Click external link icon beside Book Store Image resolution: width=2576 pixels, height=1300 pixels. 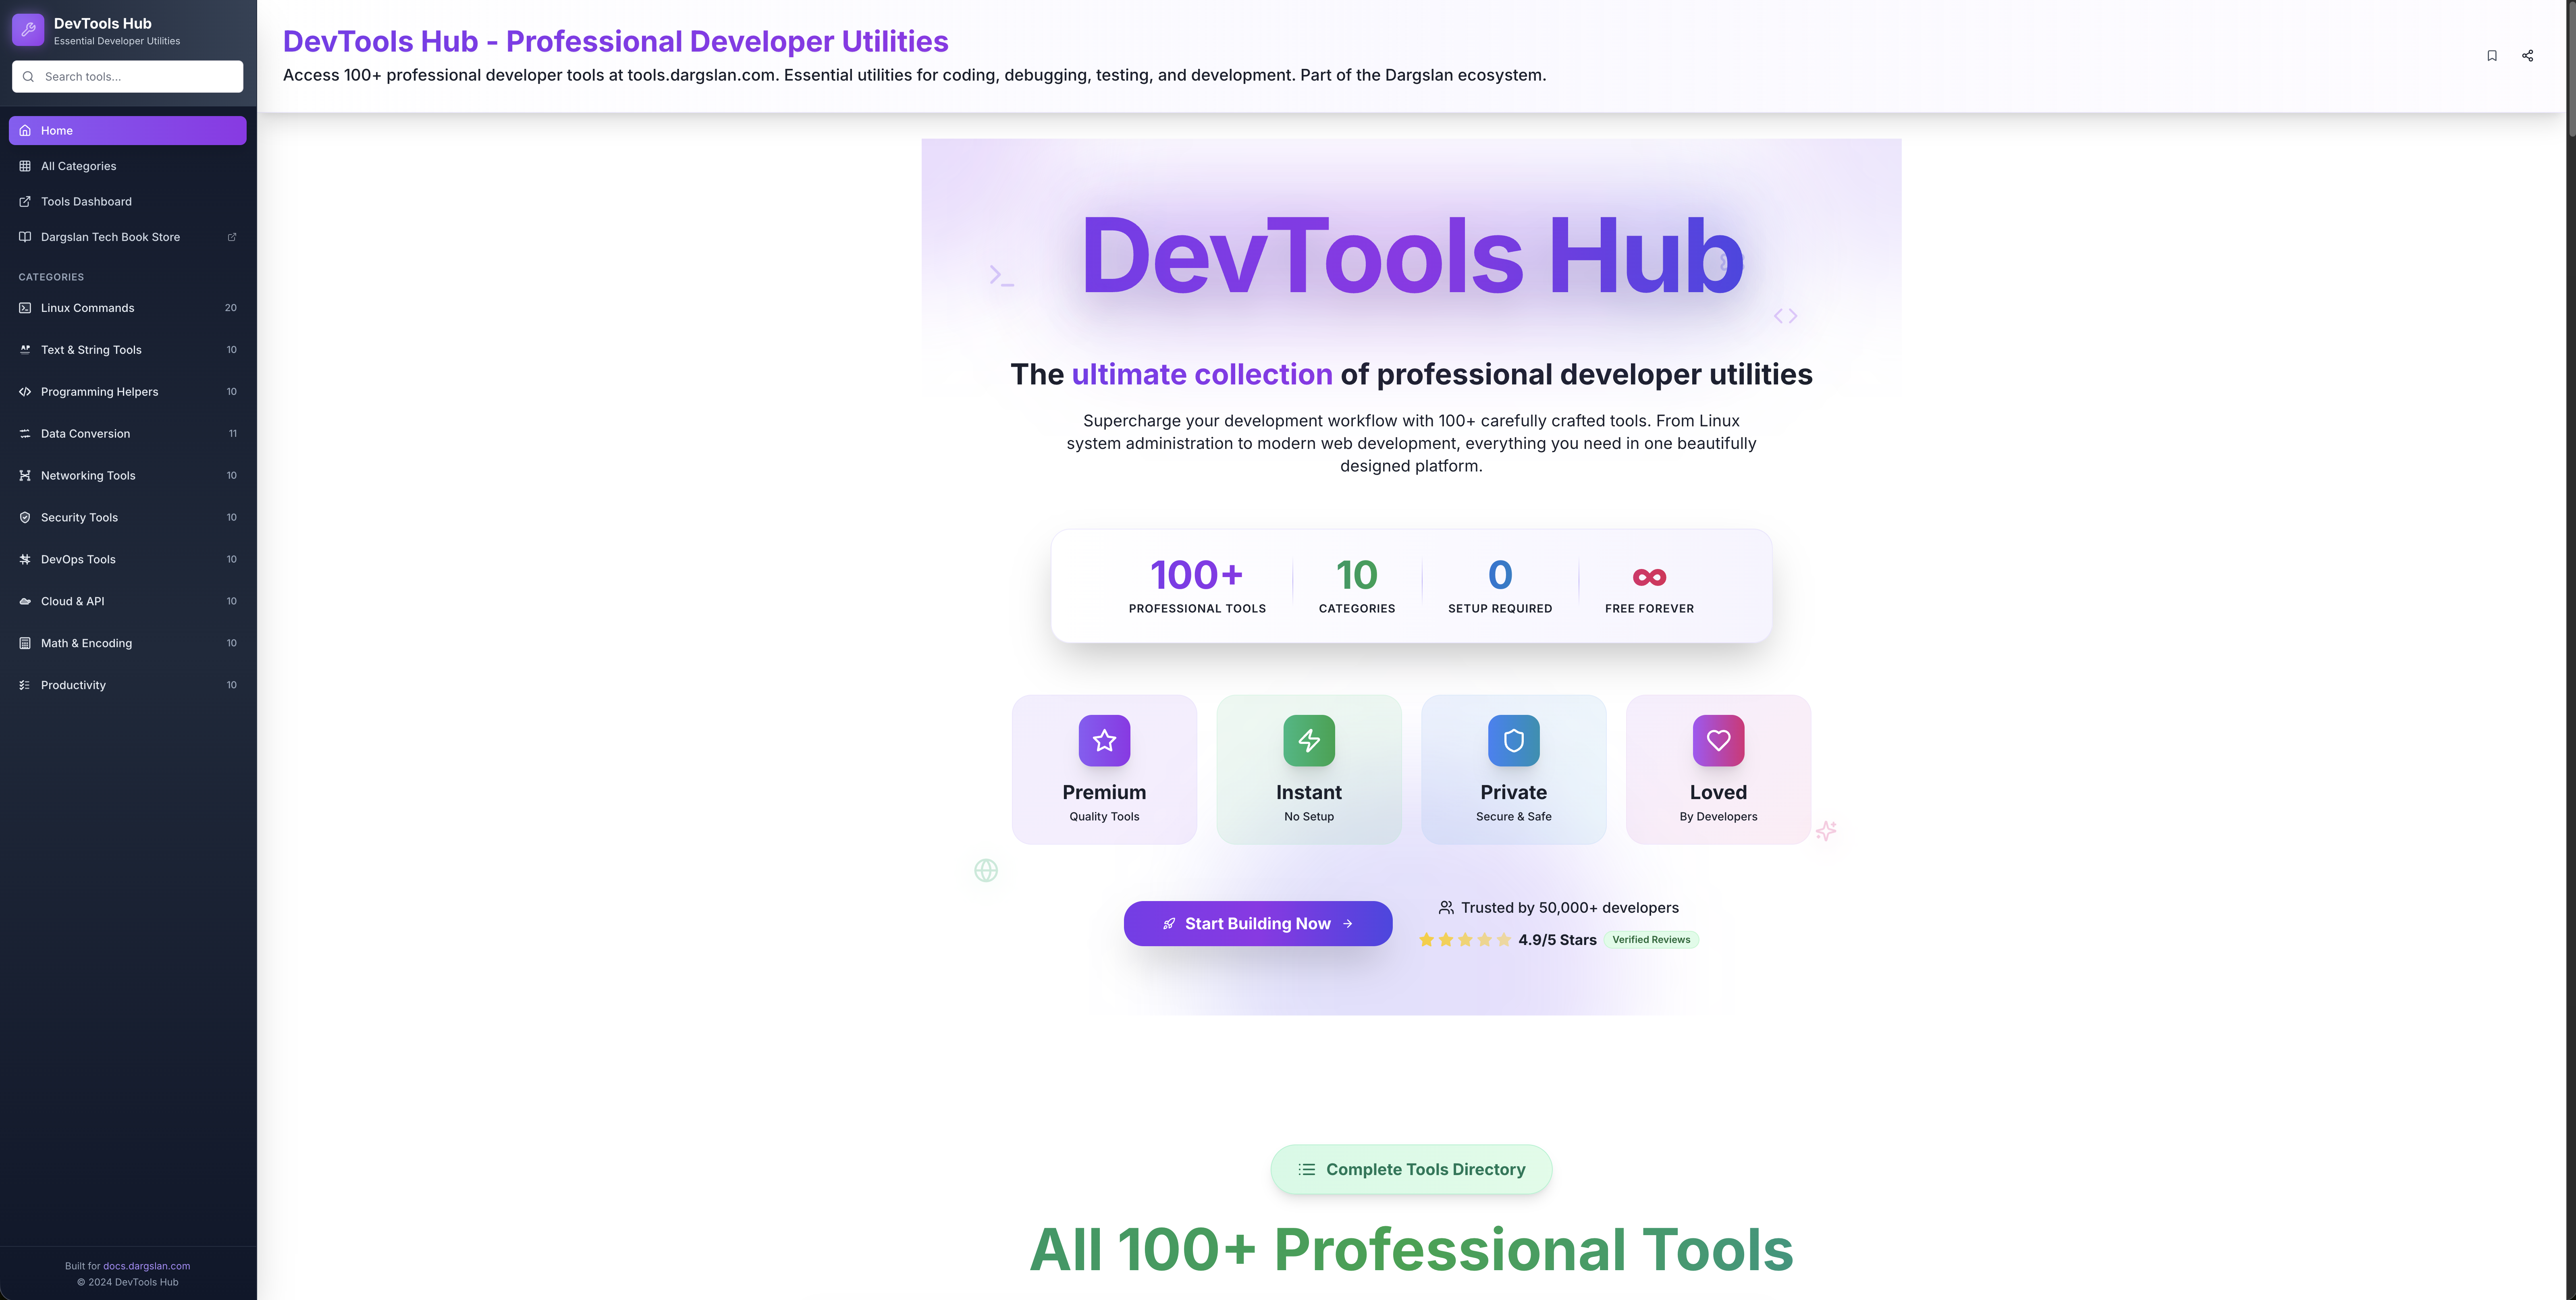(x=232, y=237)
